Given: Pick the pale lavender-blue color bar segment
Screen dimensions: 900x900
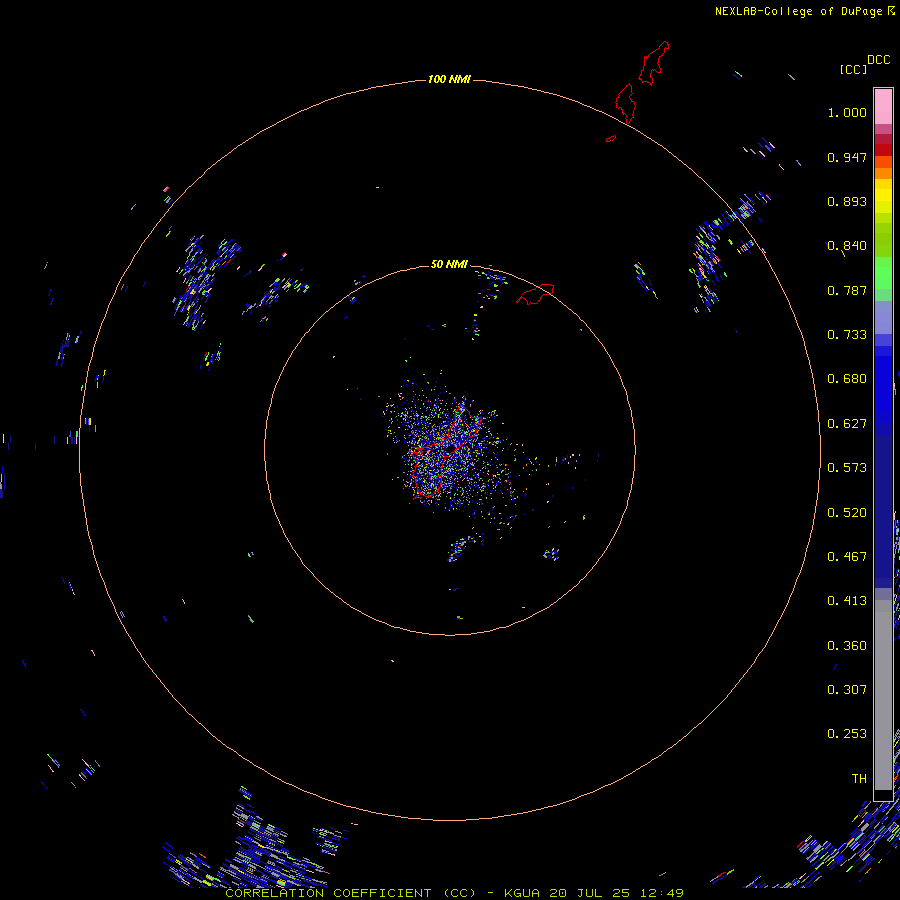Looking at the screenshot, I should [883, 318].
